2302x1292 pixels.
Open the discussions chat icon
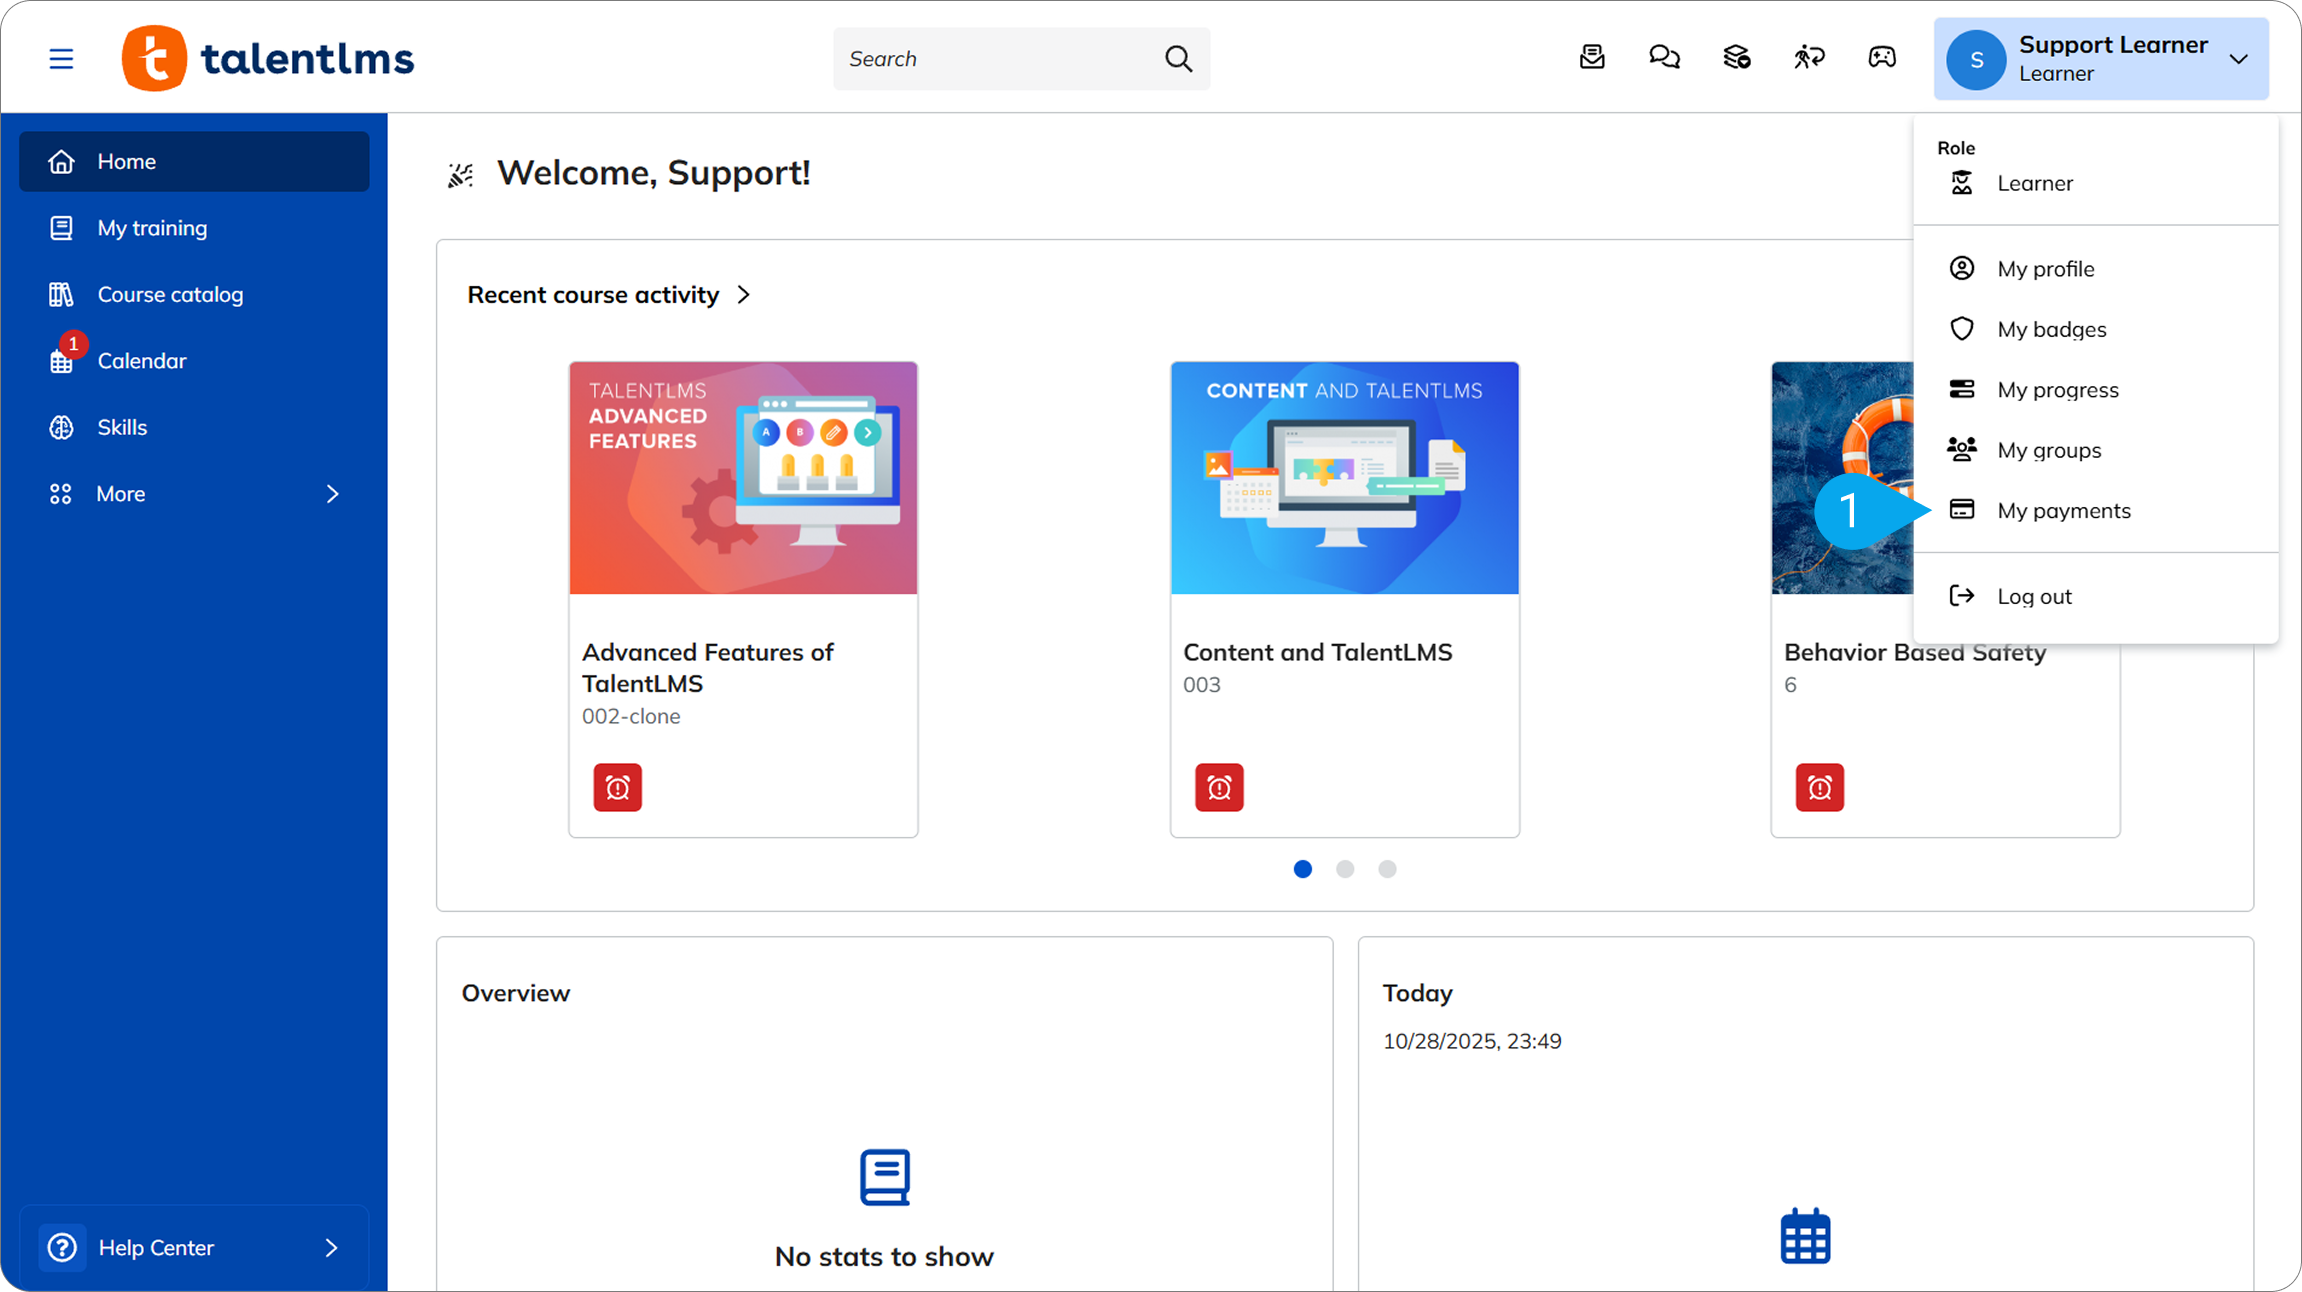[1664, 58]
